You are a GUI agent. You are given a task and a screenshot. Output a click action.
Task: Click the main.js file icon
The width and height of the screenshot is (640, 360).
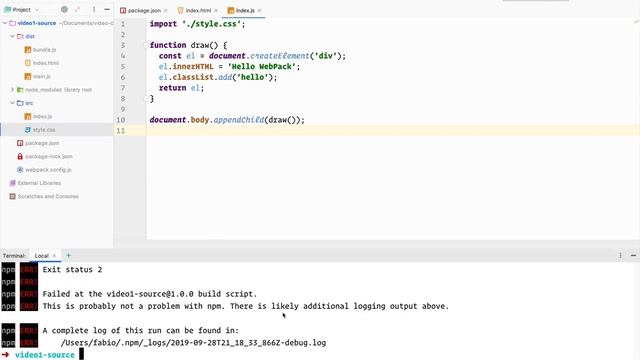click(27, 76)
